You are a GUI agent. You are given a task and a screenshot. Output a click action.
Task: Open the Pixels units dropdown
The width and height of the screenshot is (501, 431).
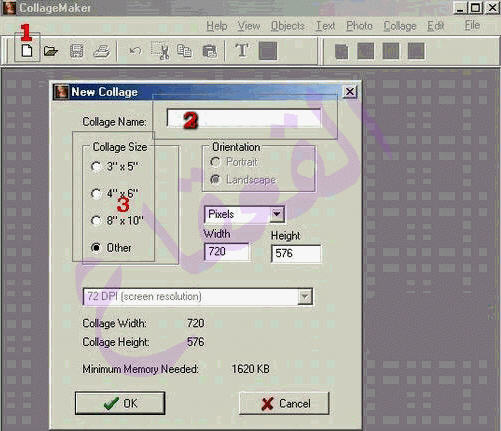point(277,214)
